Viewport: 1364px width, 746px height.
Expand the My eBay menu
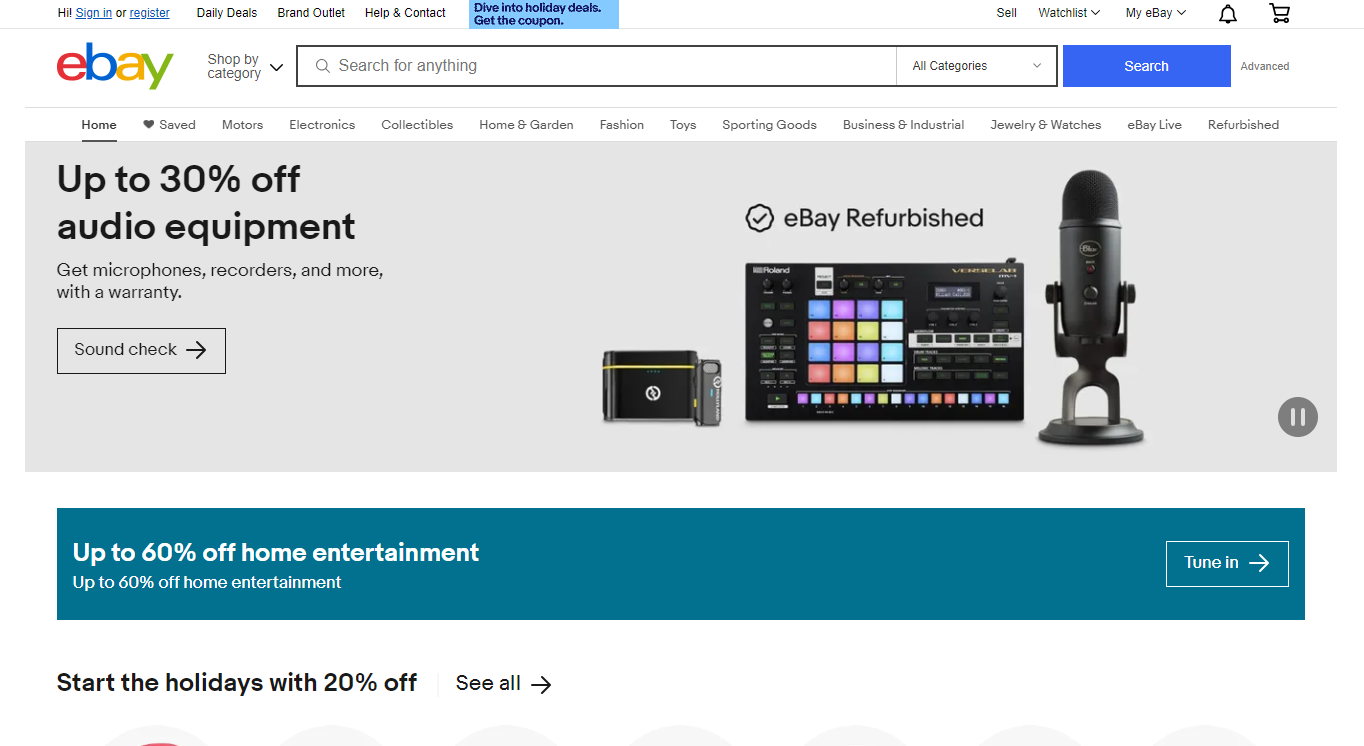1155,13
